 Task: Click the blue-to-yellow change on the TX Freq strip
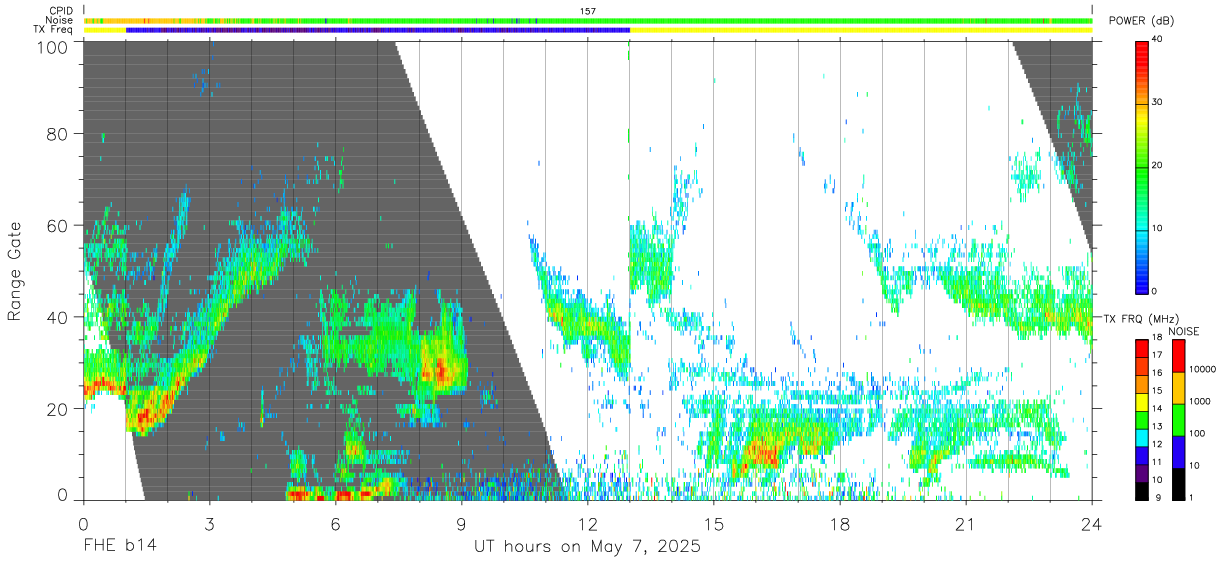(x=629, y=30)
